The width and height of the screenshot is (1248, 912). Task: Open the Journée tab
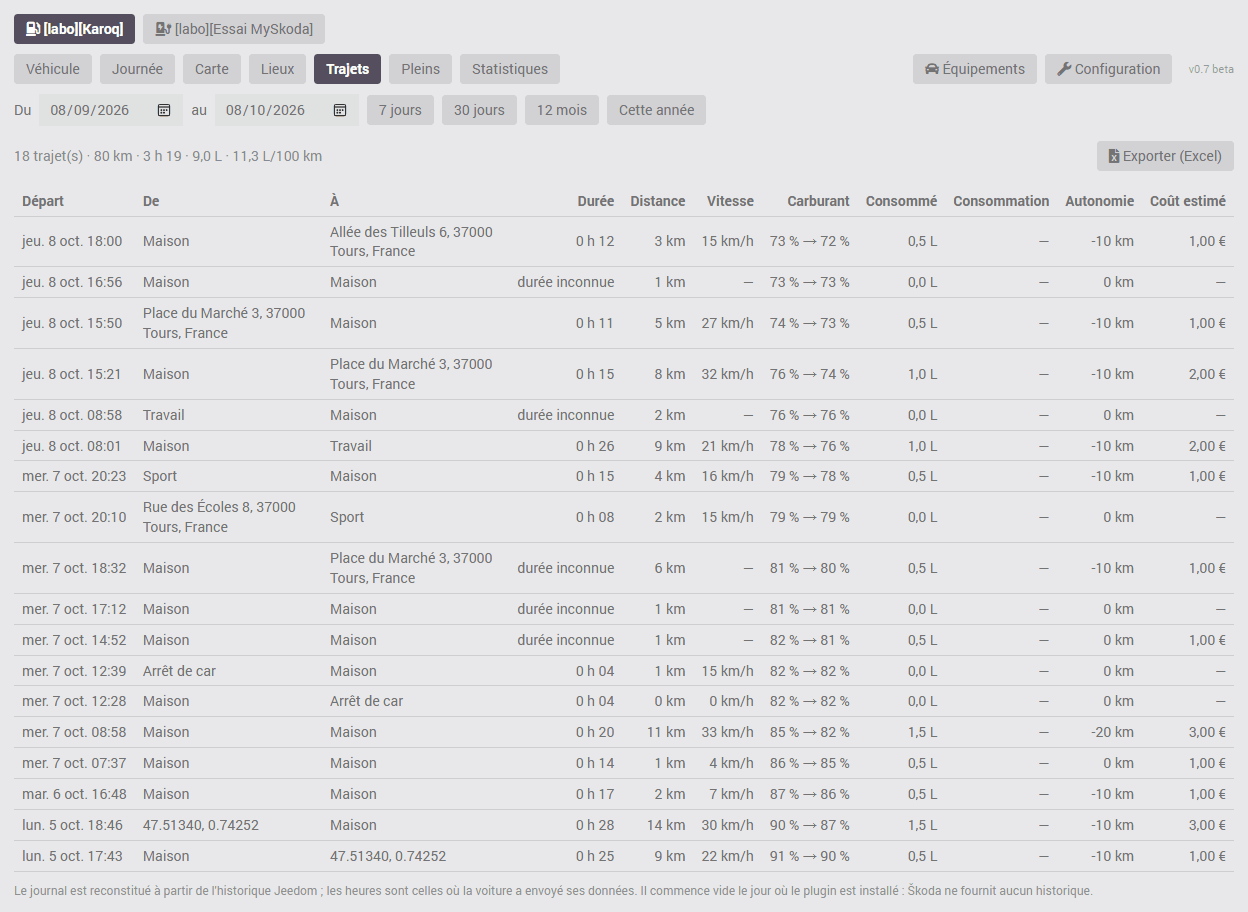point(138,69)
